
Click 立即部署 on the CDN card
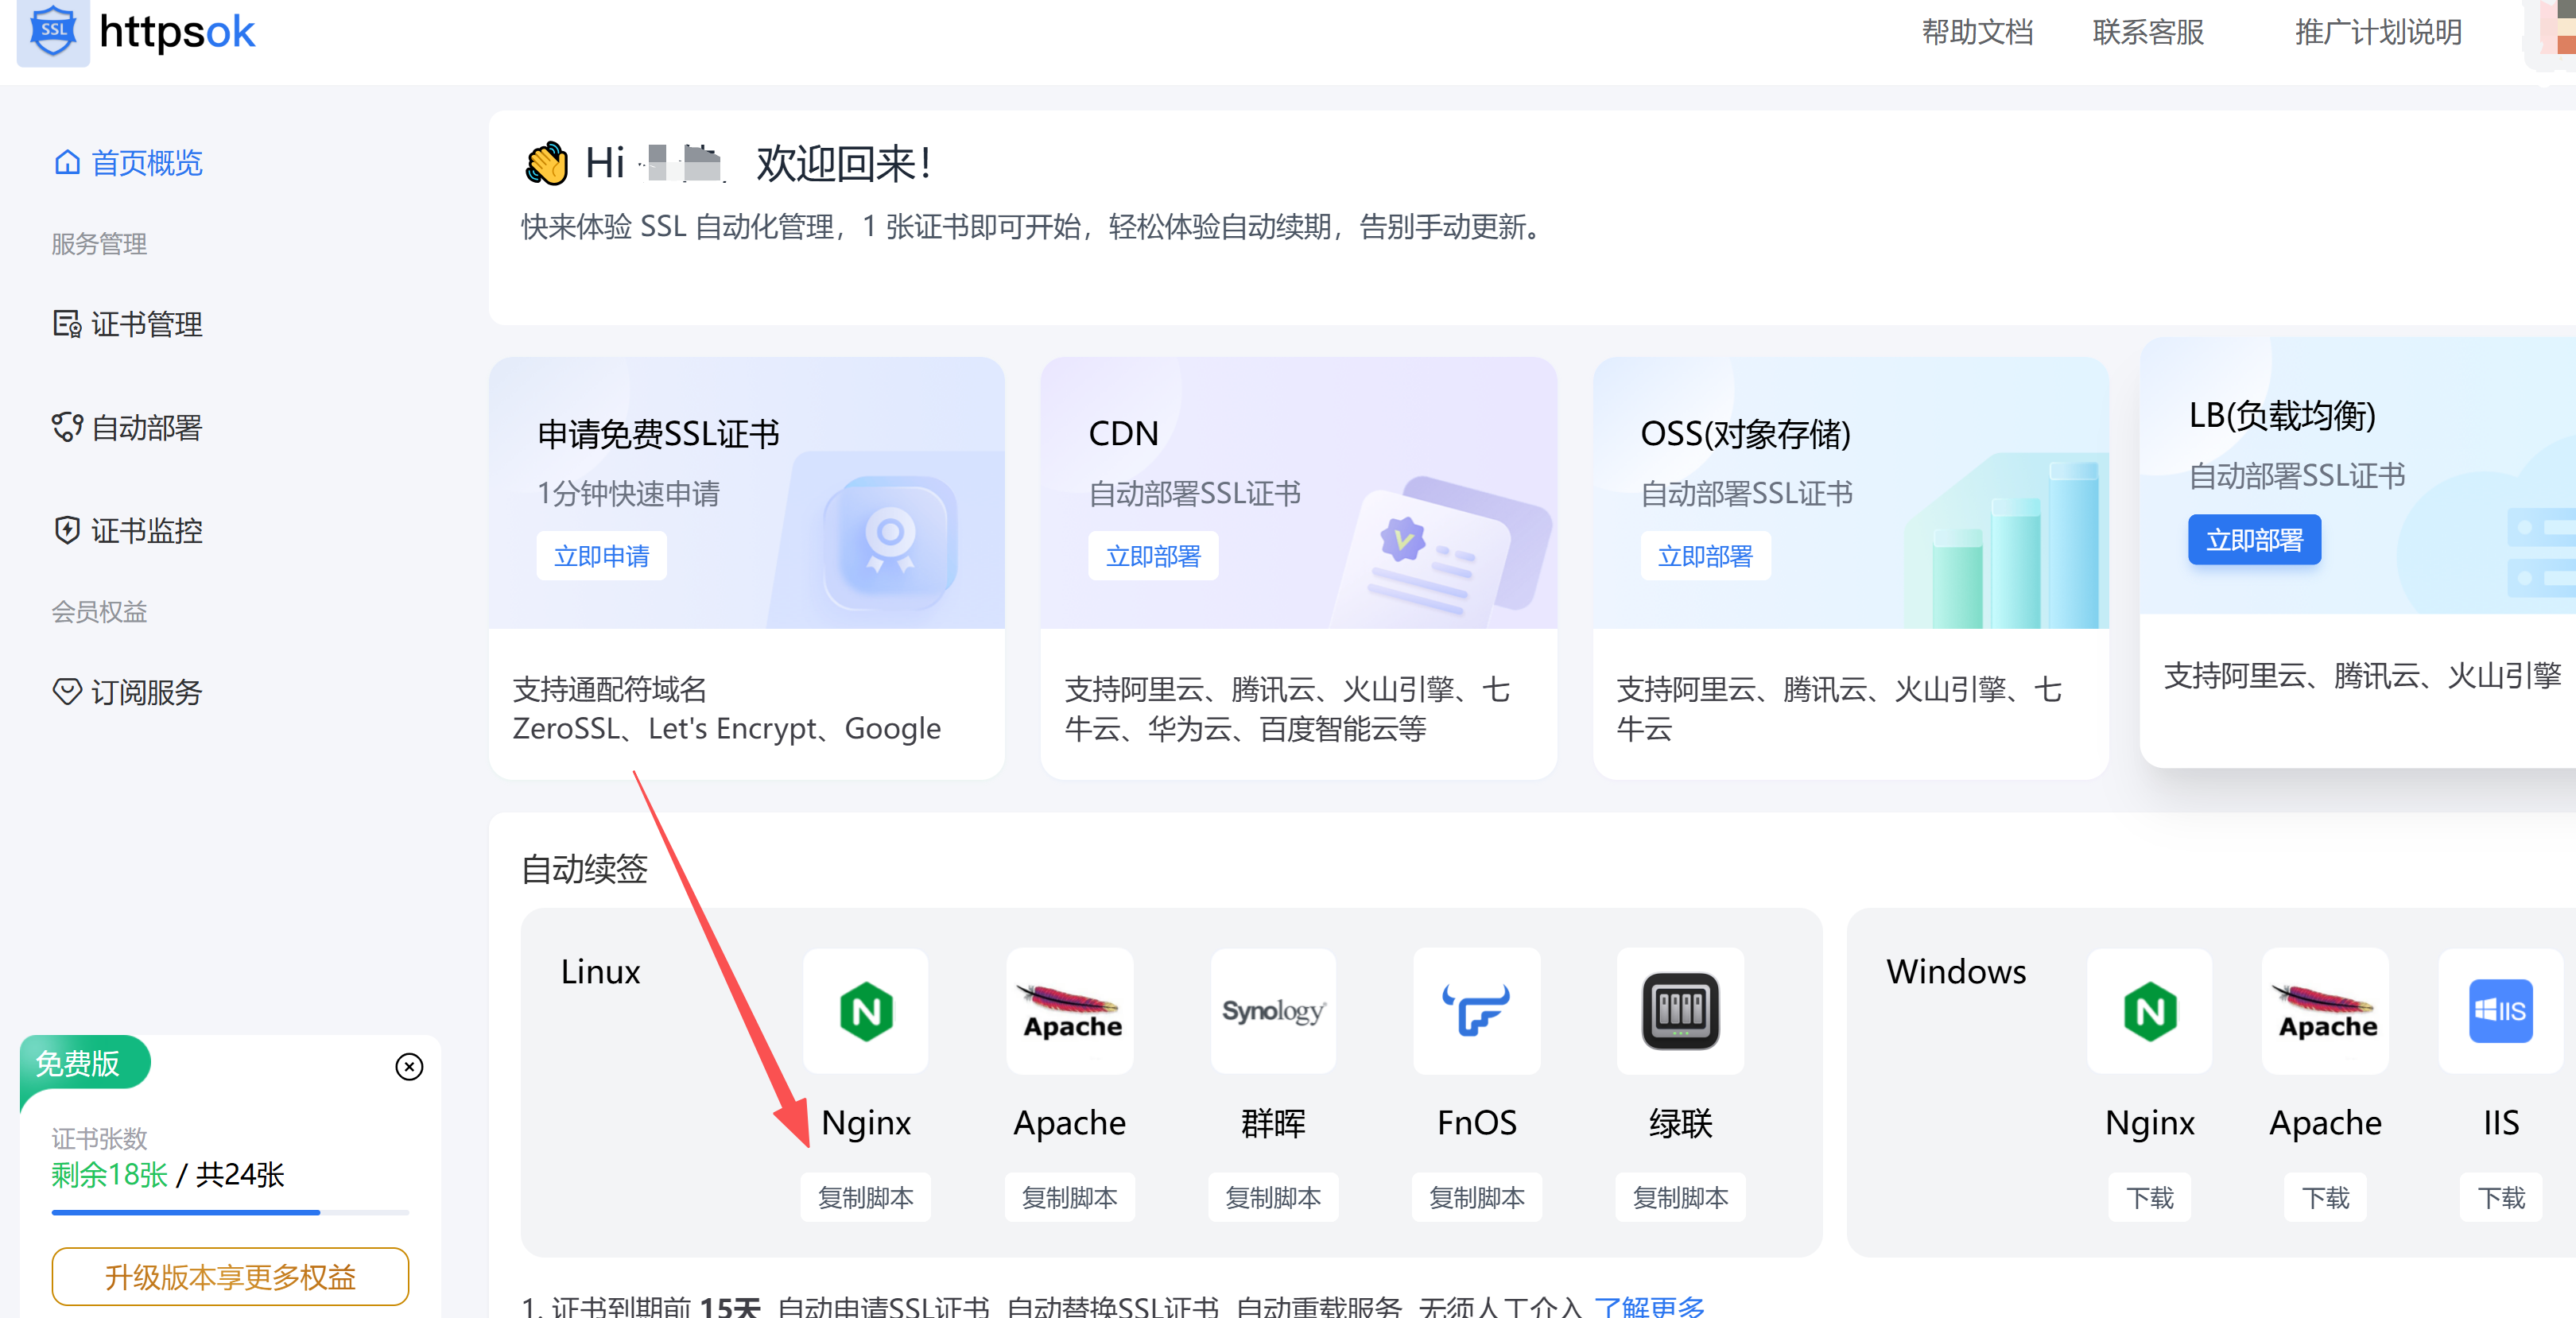pyautogui.click(x=1152, y=556)
